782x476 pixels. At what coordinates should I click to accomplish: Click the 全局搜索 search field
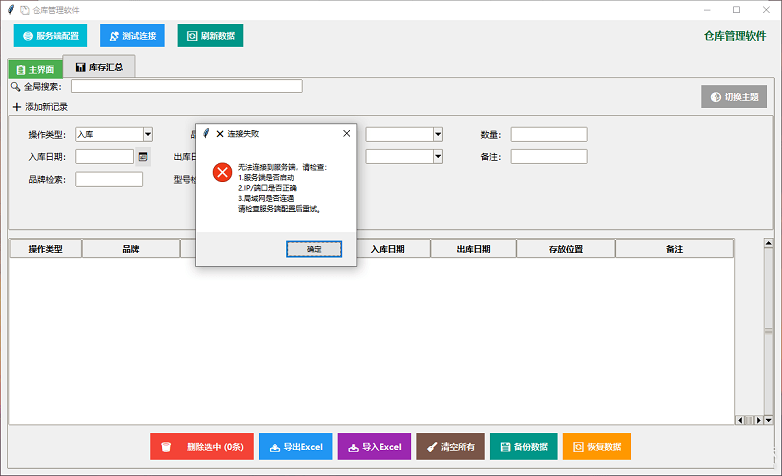pyautogui.click(x=186, y=87)
